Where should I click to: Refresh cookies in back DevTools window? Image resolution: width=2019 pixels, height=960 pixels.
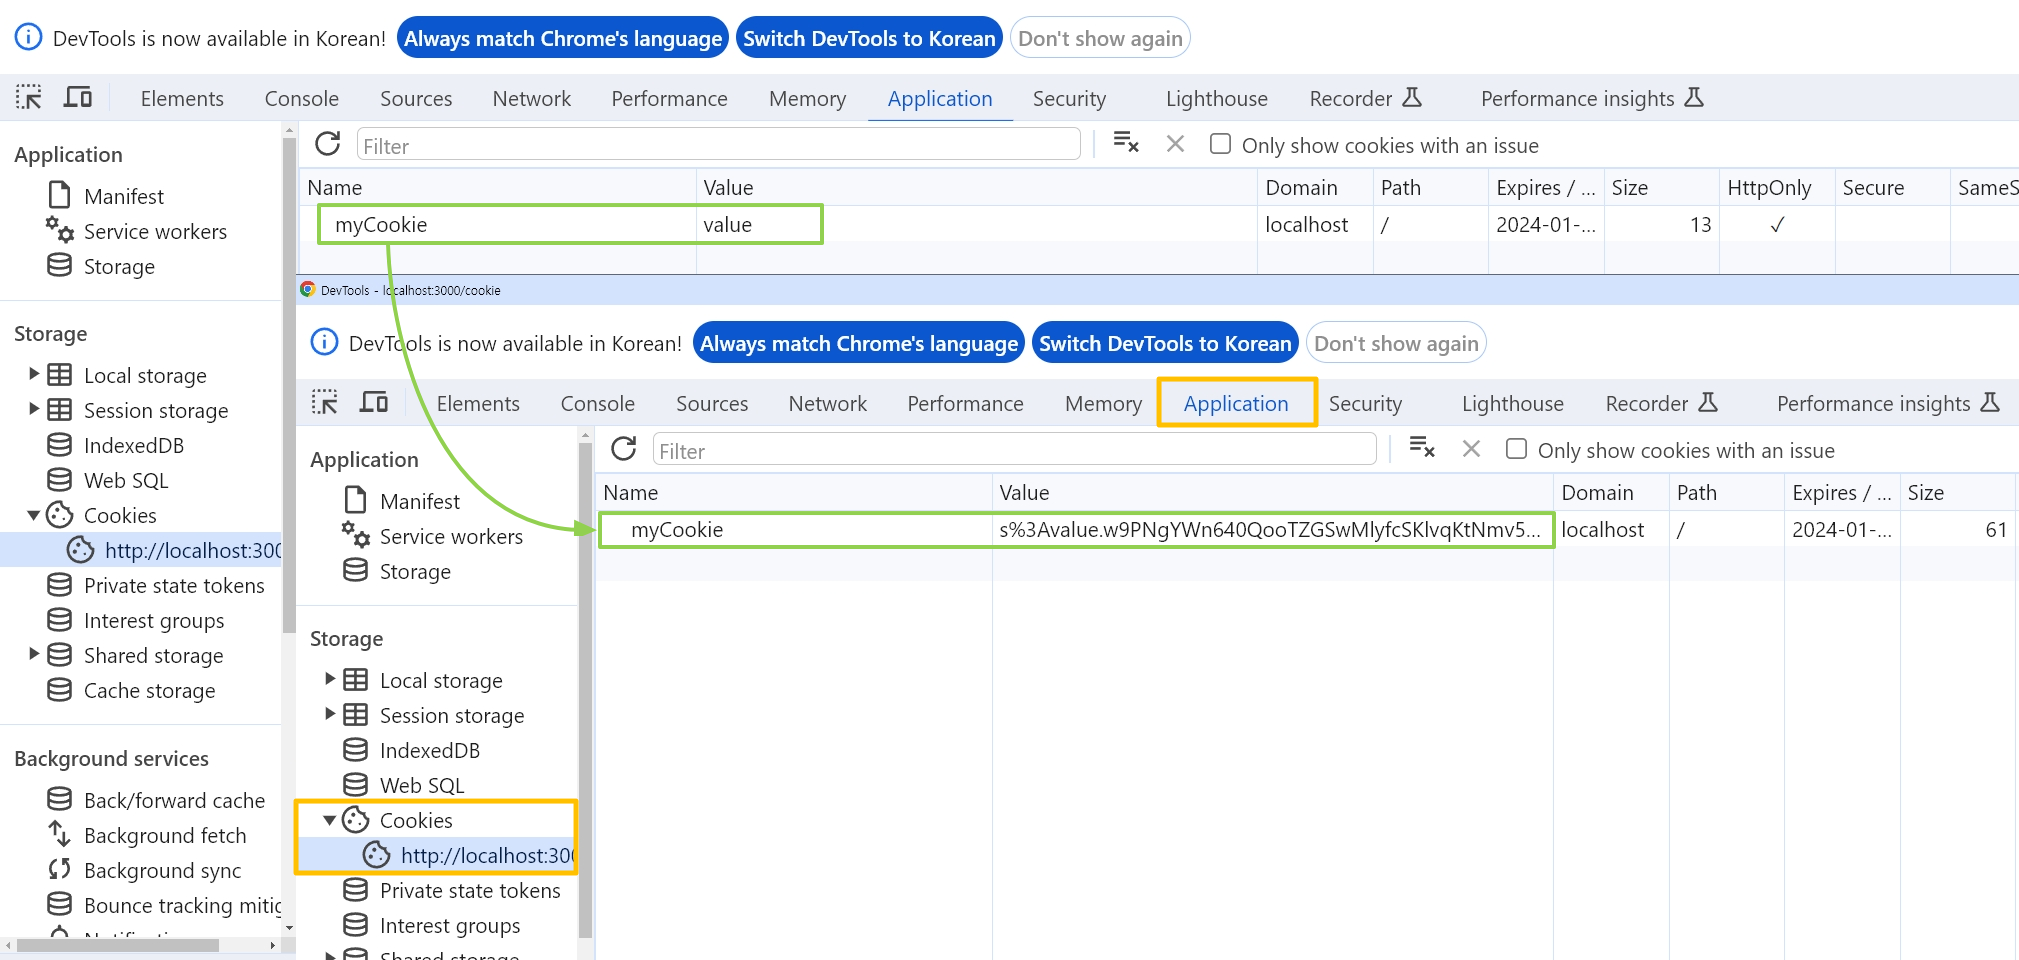pyautogui.click(x=328, y=144)
